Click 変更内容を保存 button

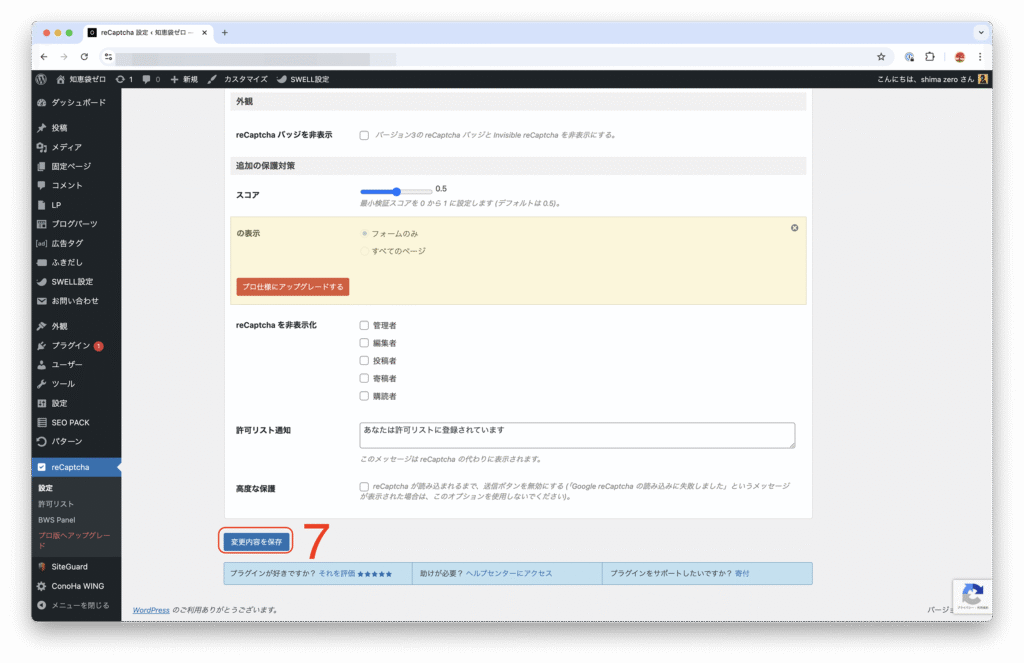coord(256,542)
